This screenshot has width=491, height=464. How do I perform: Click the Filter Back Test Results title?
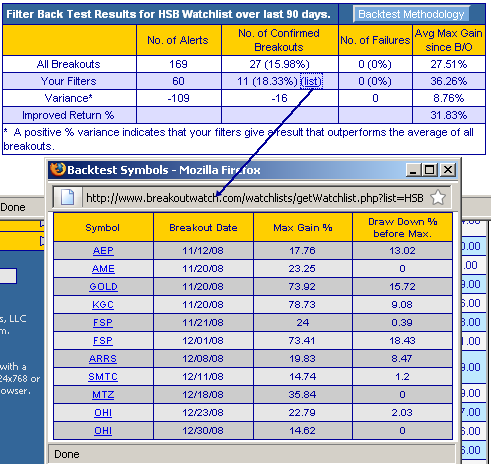[168, 14]
